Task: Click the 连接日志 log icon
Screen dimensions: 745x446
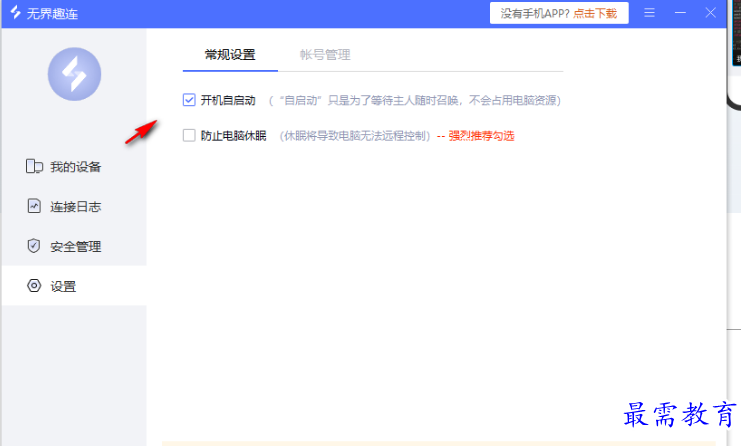Action: pos(34,206)
